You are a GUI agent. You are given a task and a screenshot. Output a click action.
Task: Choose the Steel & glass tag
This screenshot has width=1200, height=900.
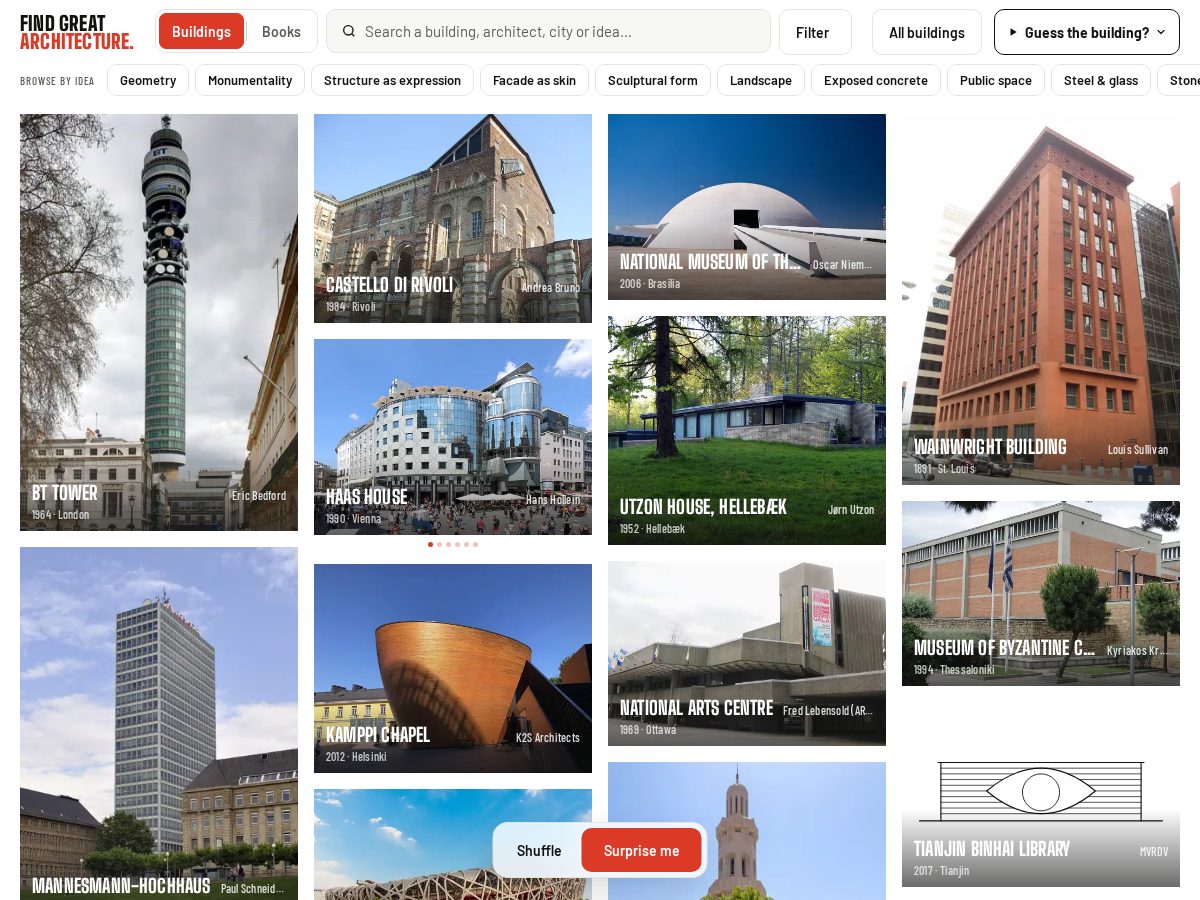(1101, 80)
